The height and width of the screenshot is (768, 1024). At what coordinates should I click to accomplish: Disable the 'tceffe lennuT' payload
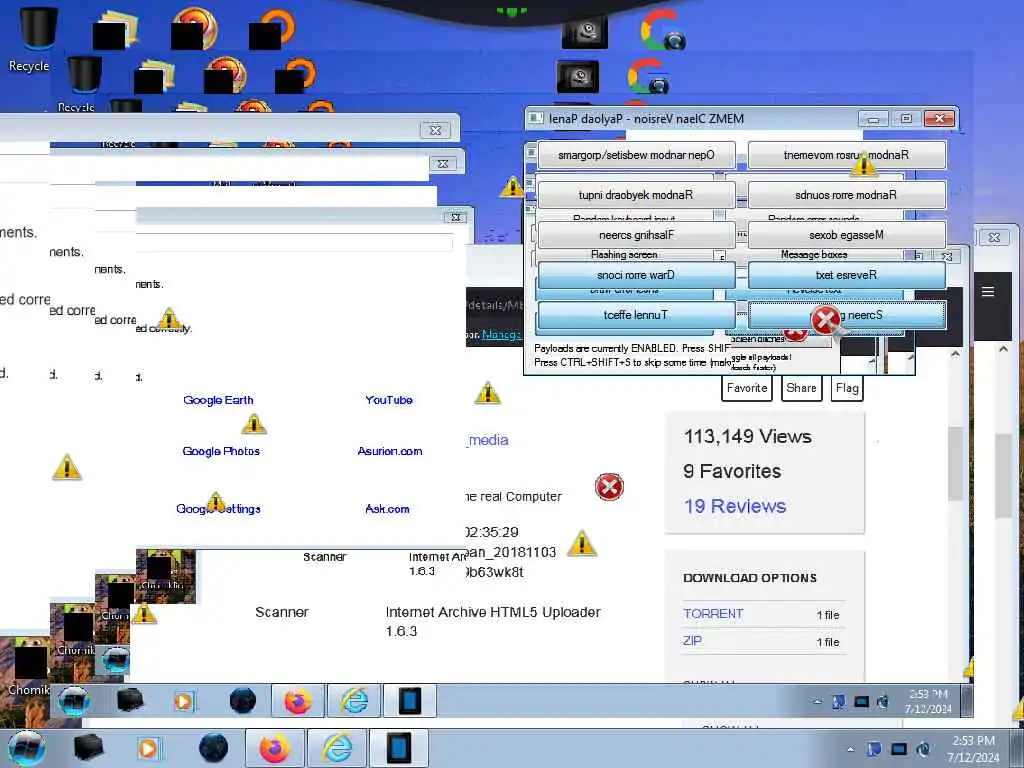tap(636, 315)
